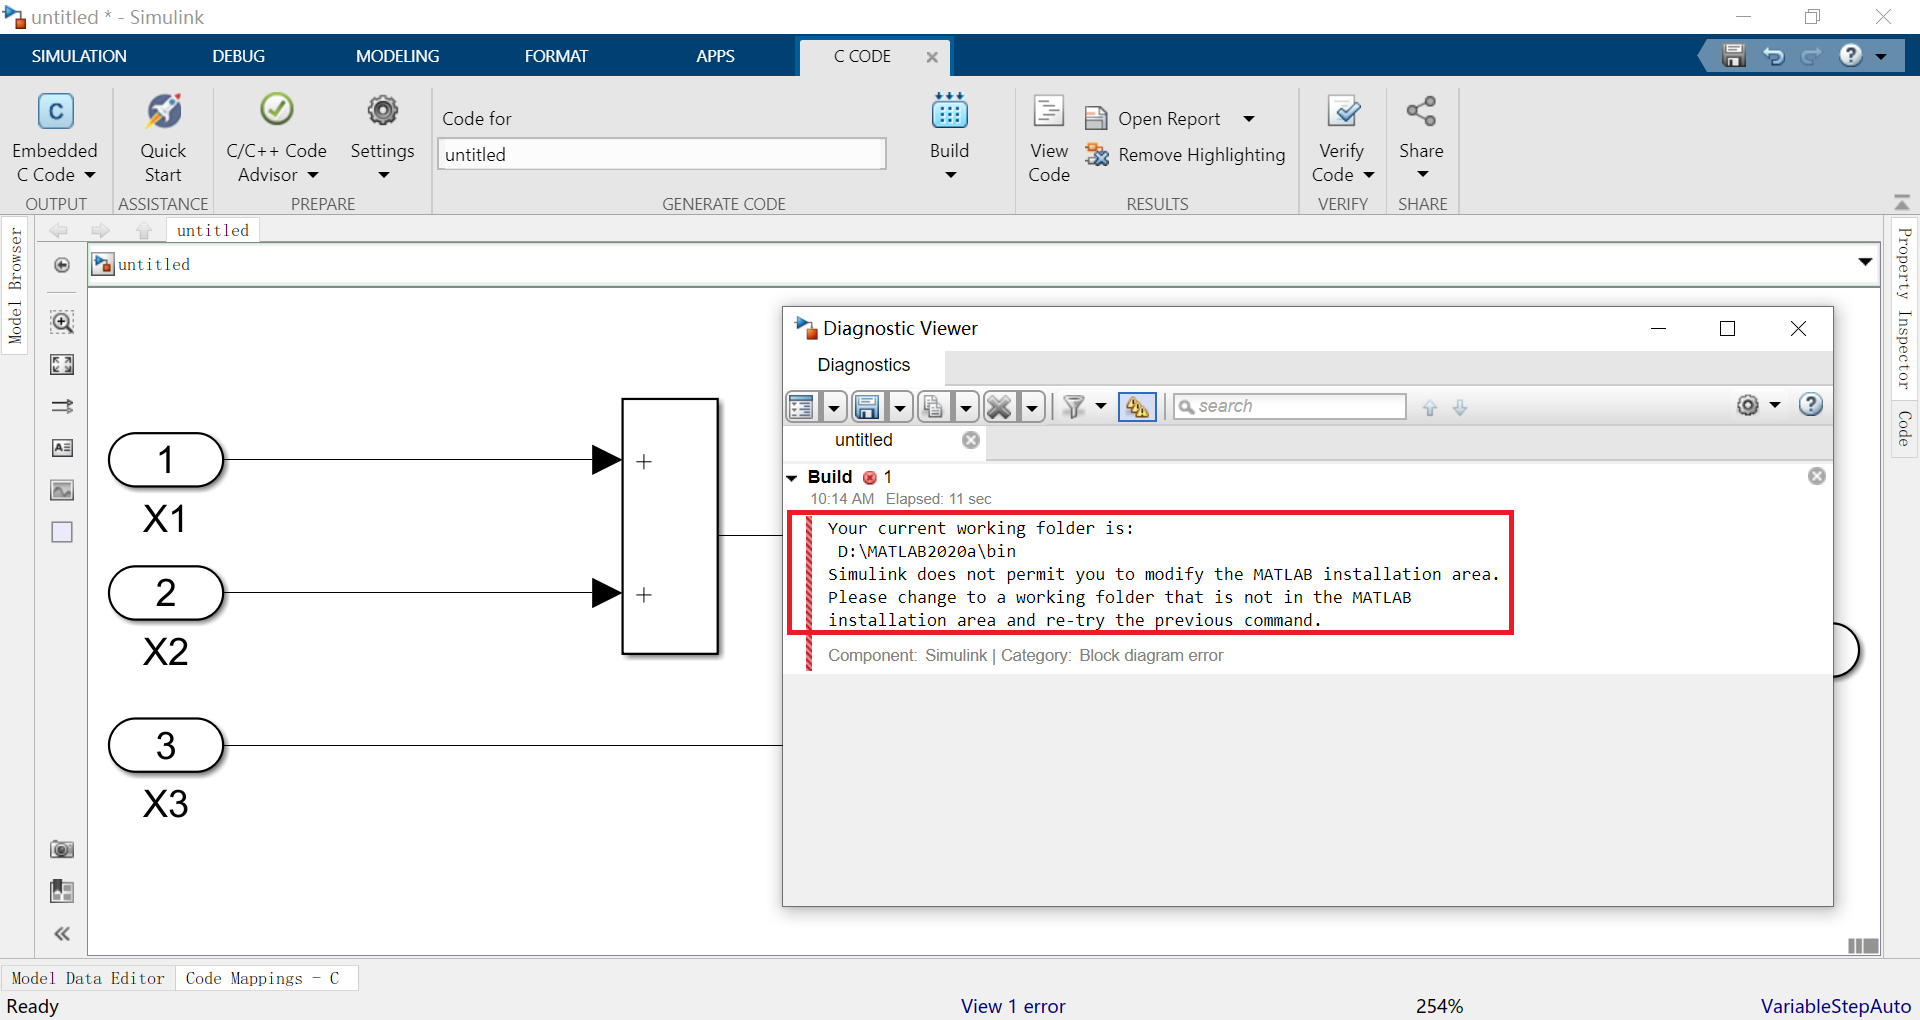Open the Model Browser side panel
The height and width of the screenshot is (1020, 1920).
15,286
